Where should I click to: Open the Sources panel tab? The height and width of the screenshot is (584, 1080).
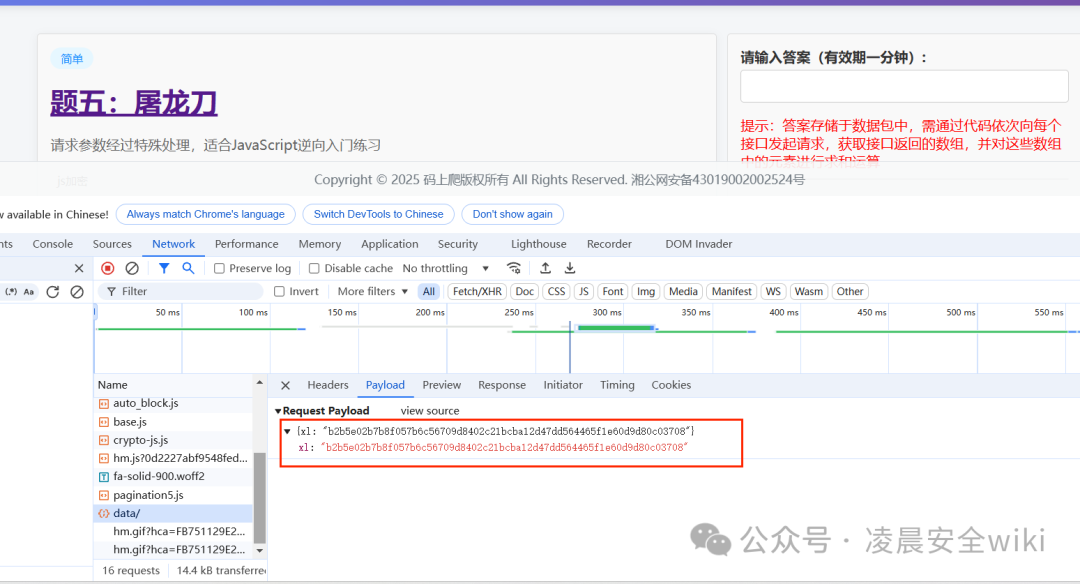point(112,244)
